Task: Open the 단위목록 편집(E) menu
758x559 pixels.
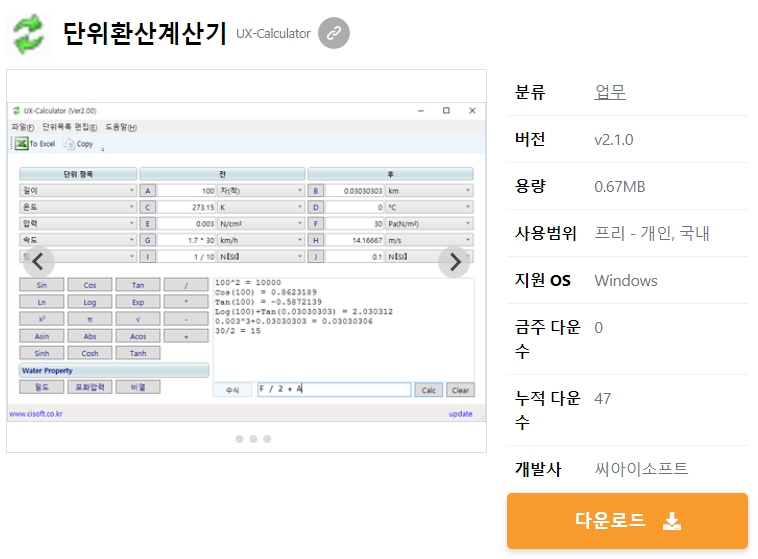Action: [x=70, y=127]
